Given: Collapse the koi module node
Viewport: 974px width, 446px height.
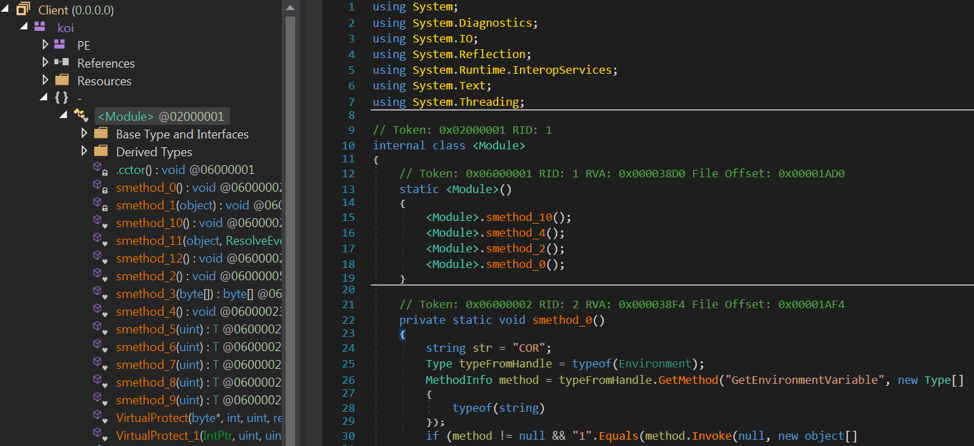Looking at the screenshot, I should pos(24,27).
